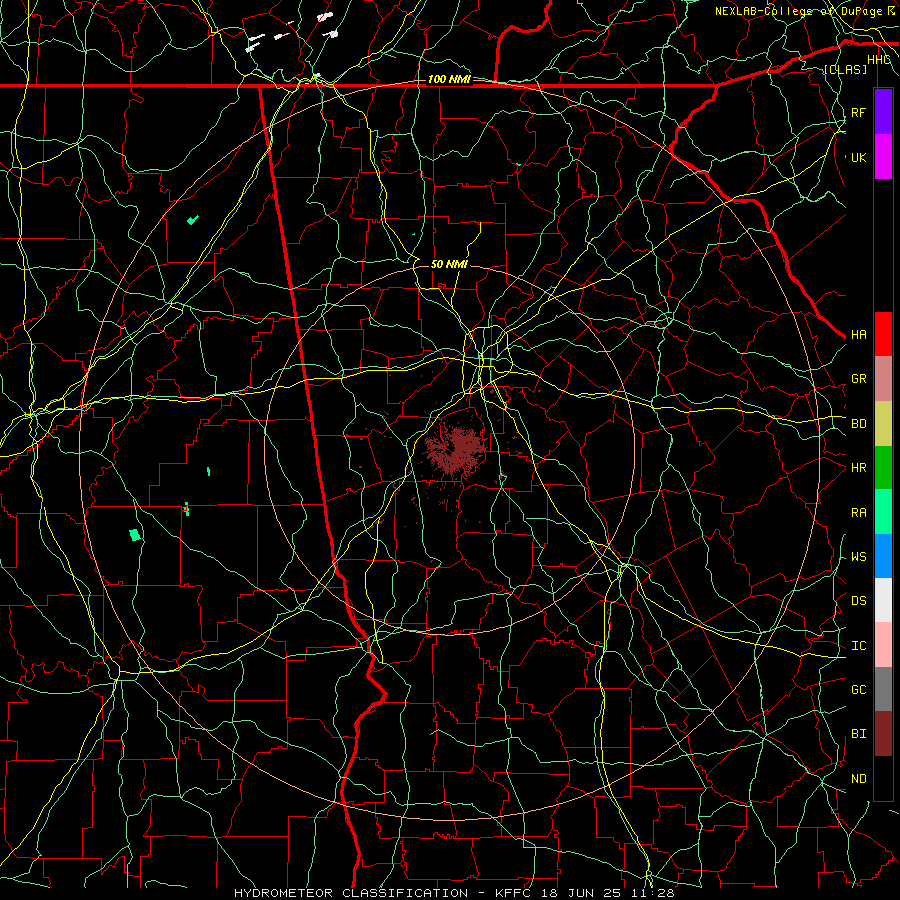Click the 'GR' legend label
This screenshot has height=900, width=900.
click(x=858, y=379)
